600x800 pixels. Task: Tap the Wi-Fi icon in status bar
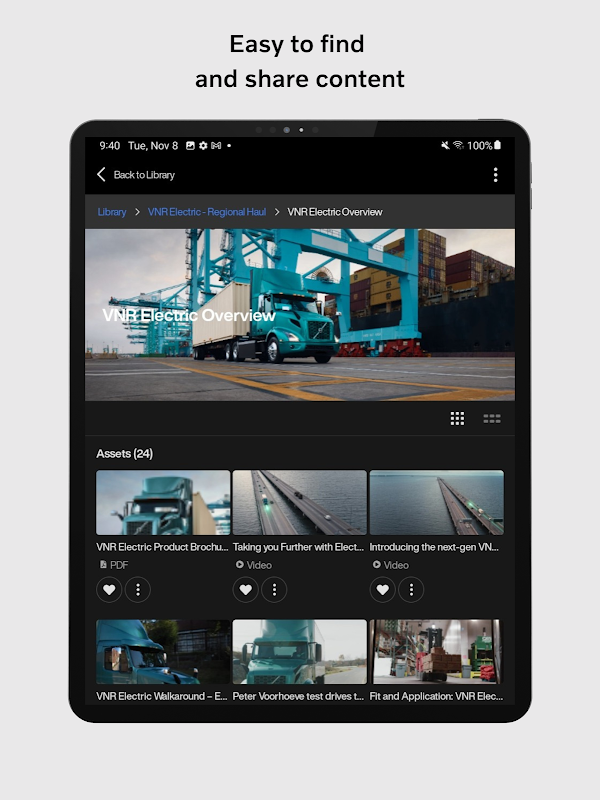[458, 145]
